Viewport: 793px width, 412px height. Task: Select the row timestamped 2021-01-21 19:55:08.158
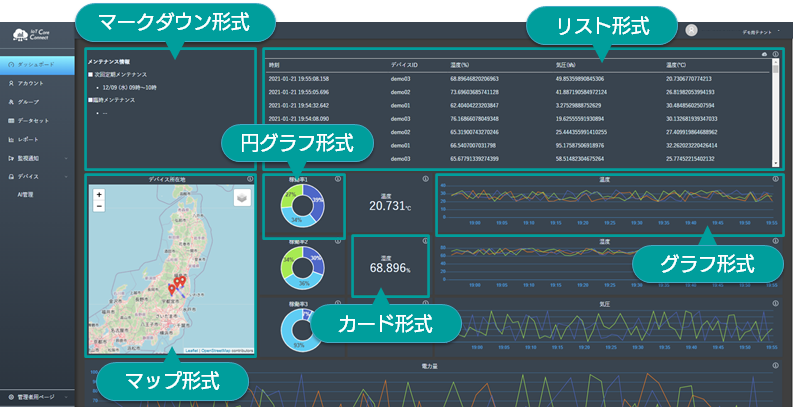(518, 79)
